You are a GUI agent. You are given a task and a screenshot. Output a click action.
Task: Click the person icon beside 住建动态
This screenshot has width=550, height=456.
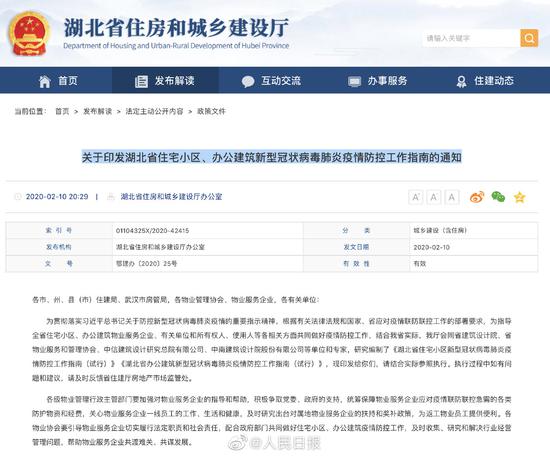point(461,81)
